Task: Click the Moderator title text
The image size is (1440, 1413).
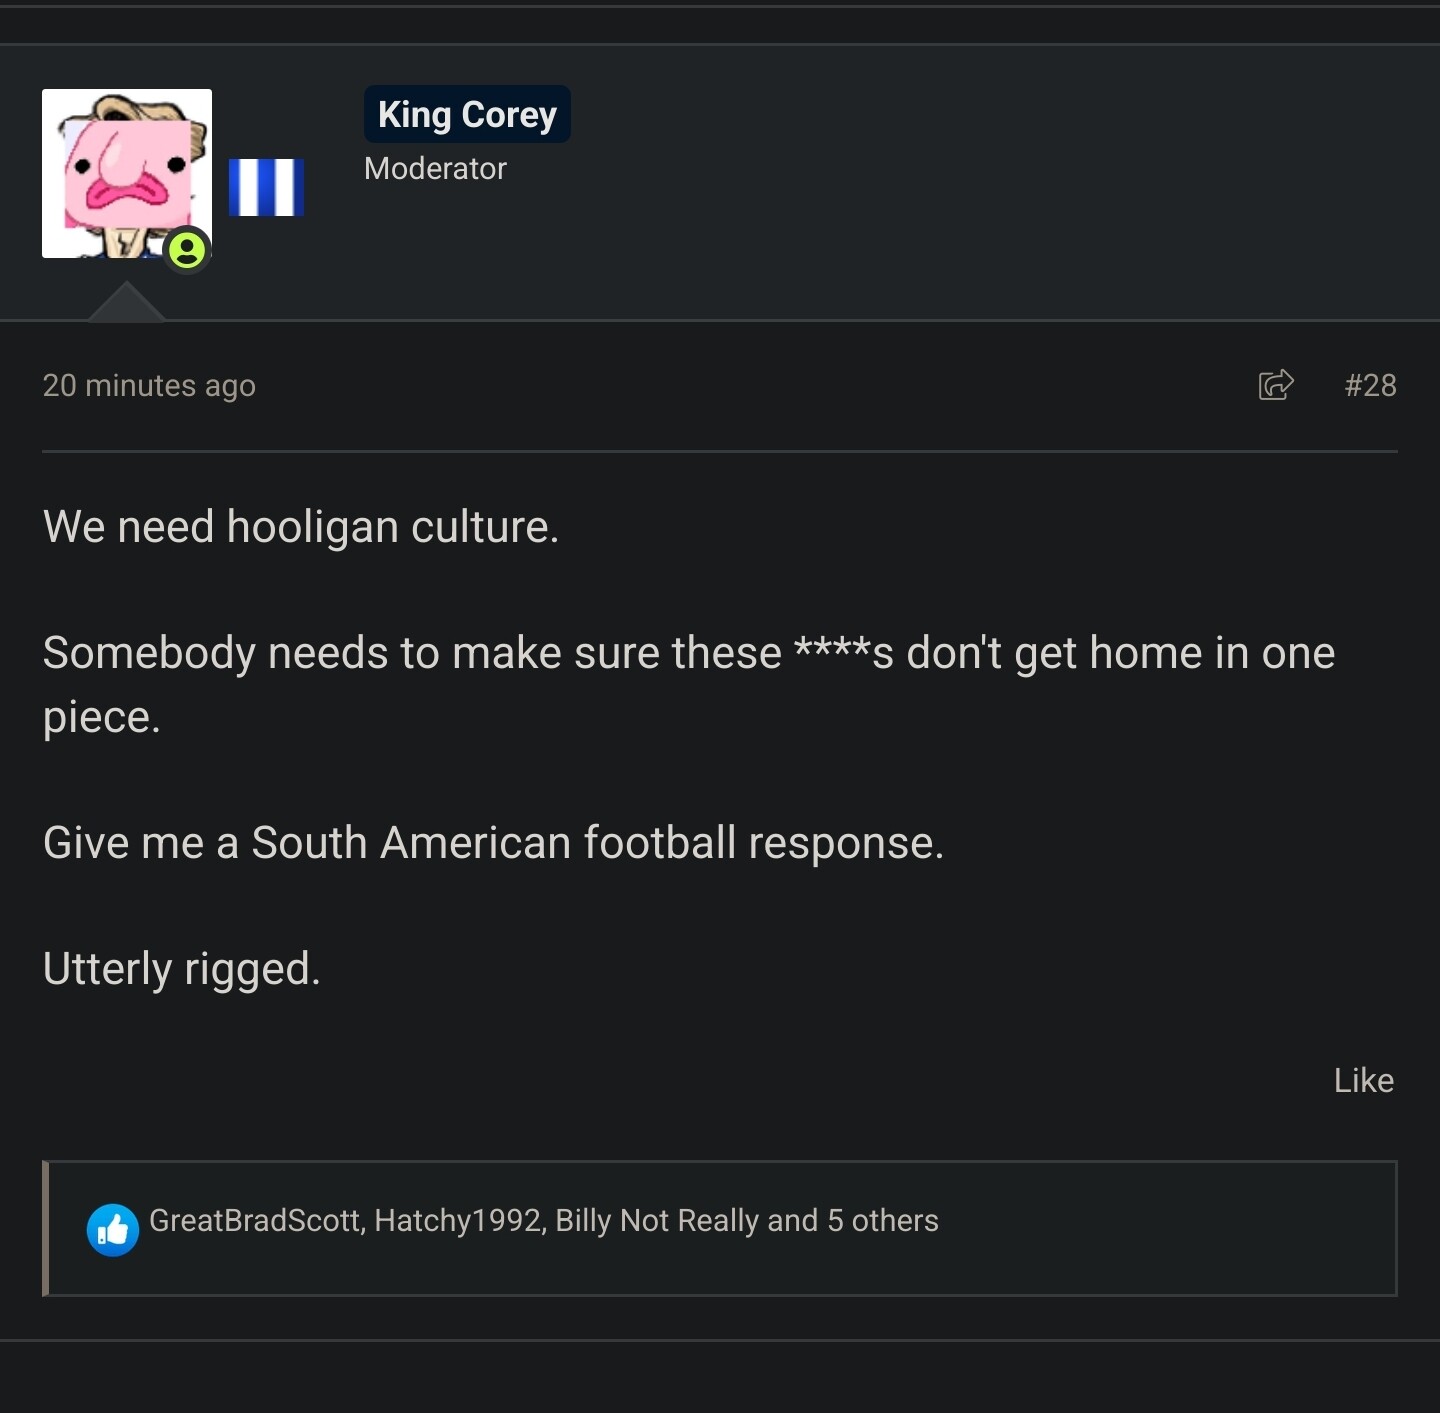Action: tap(435, 169)
